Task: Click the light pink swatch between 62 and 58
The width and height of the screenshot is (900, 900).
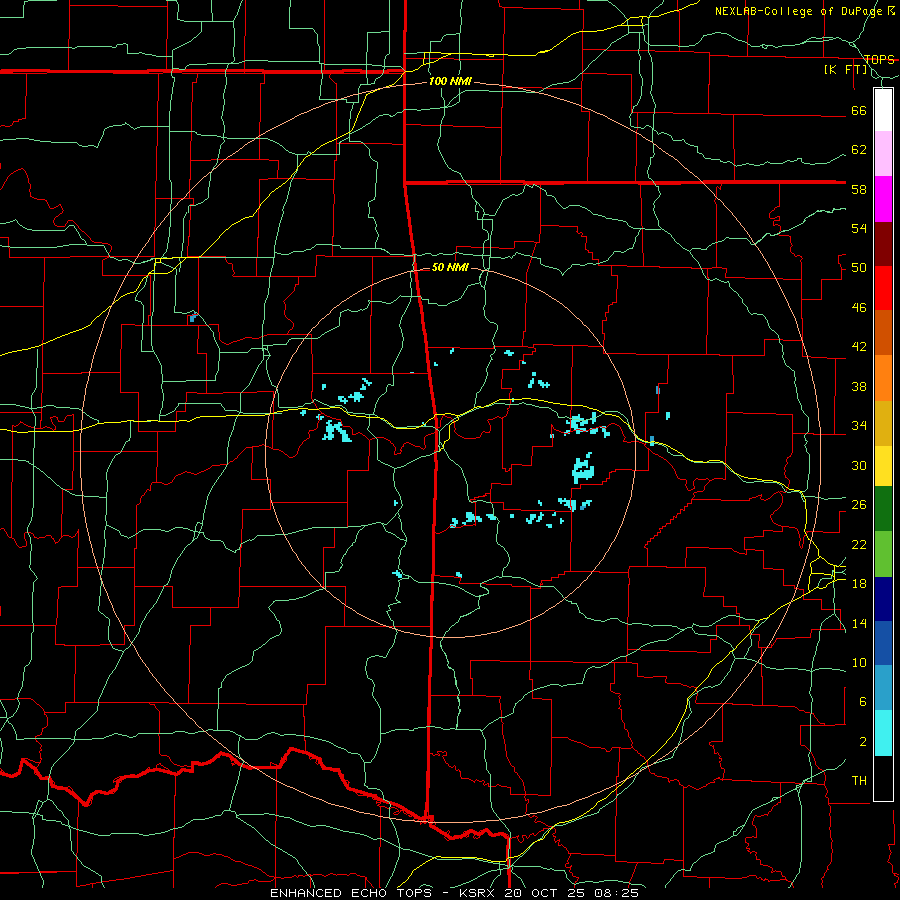Action: click(x=883, y=154)
